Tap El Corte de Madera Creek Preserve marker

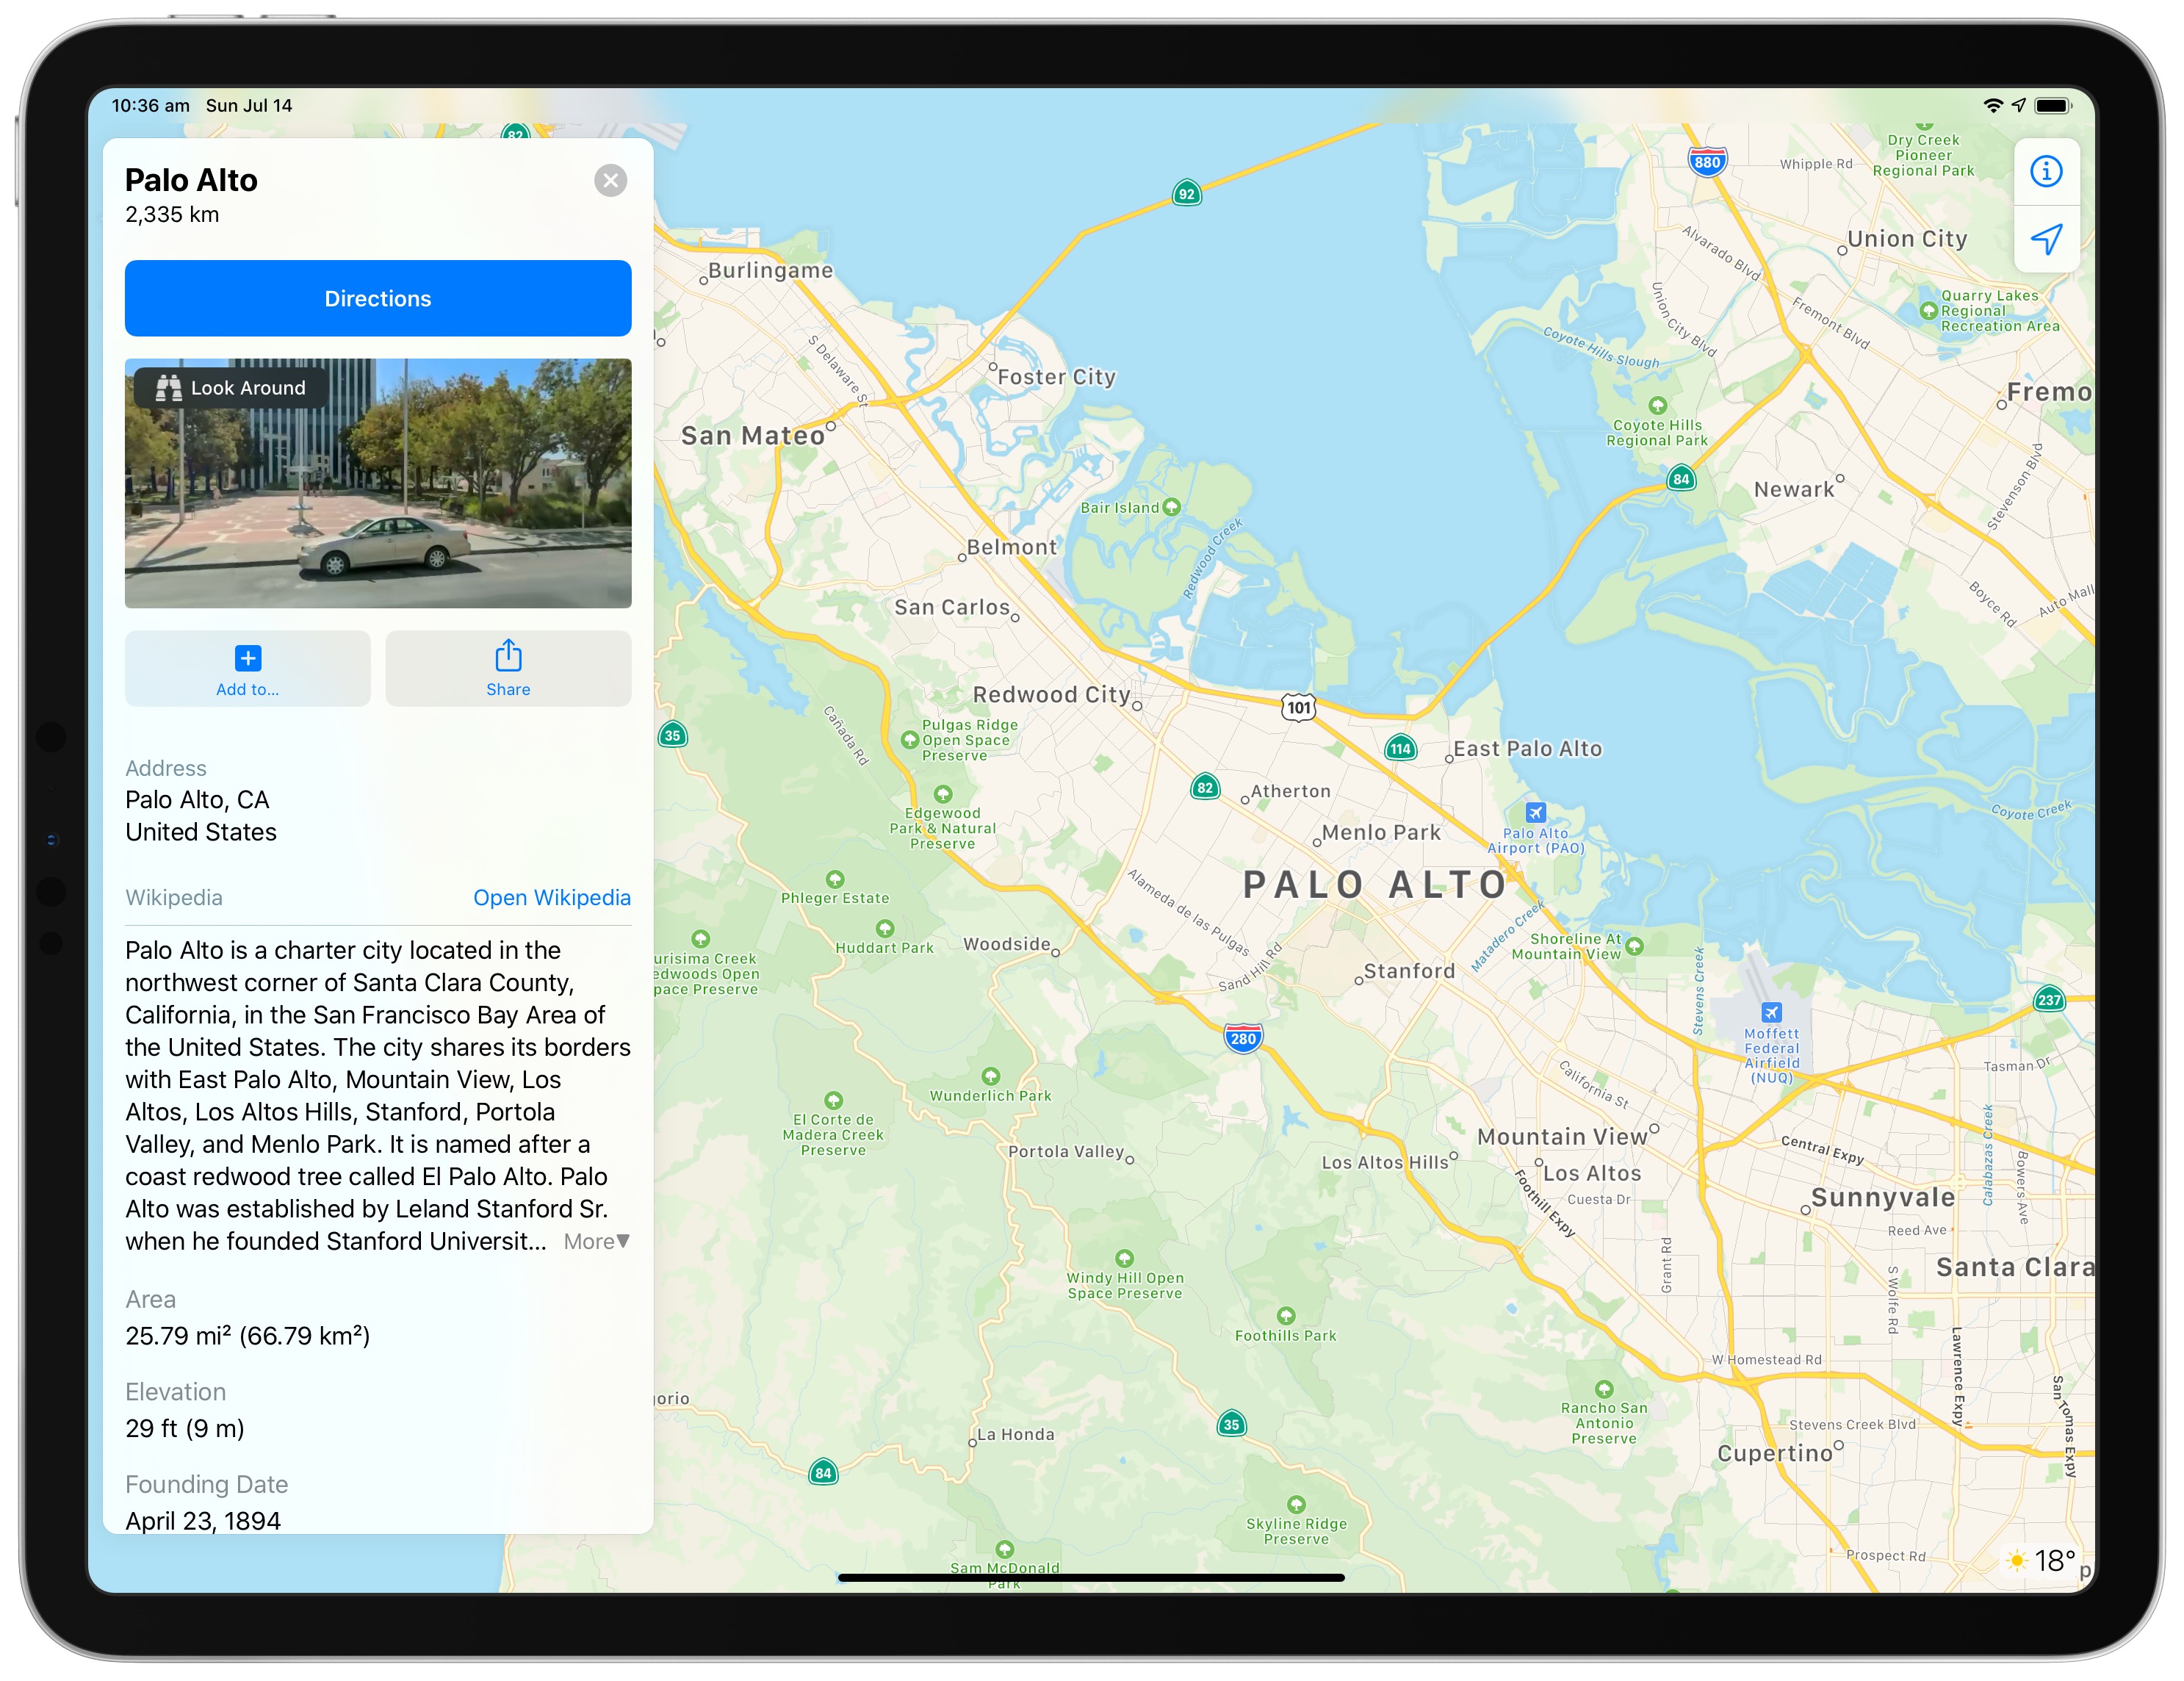833,1101
